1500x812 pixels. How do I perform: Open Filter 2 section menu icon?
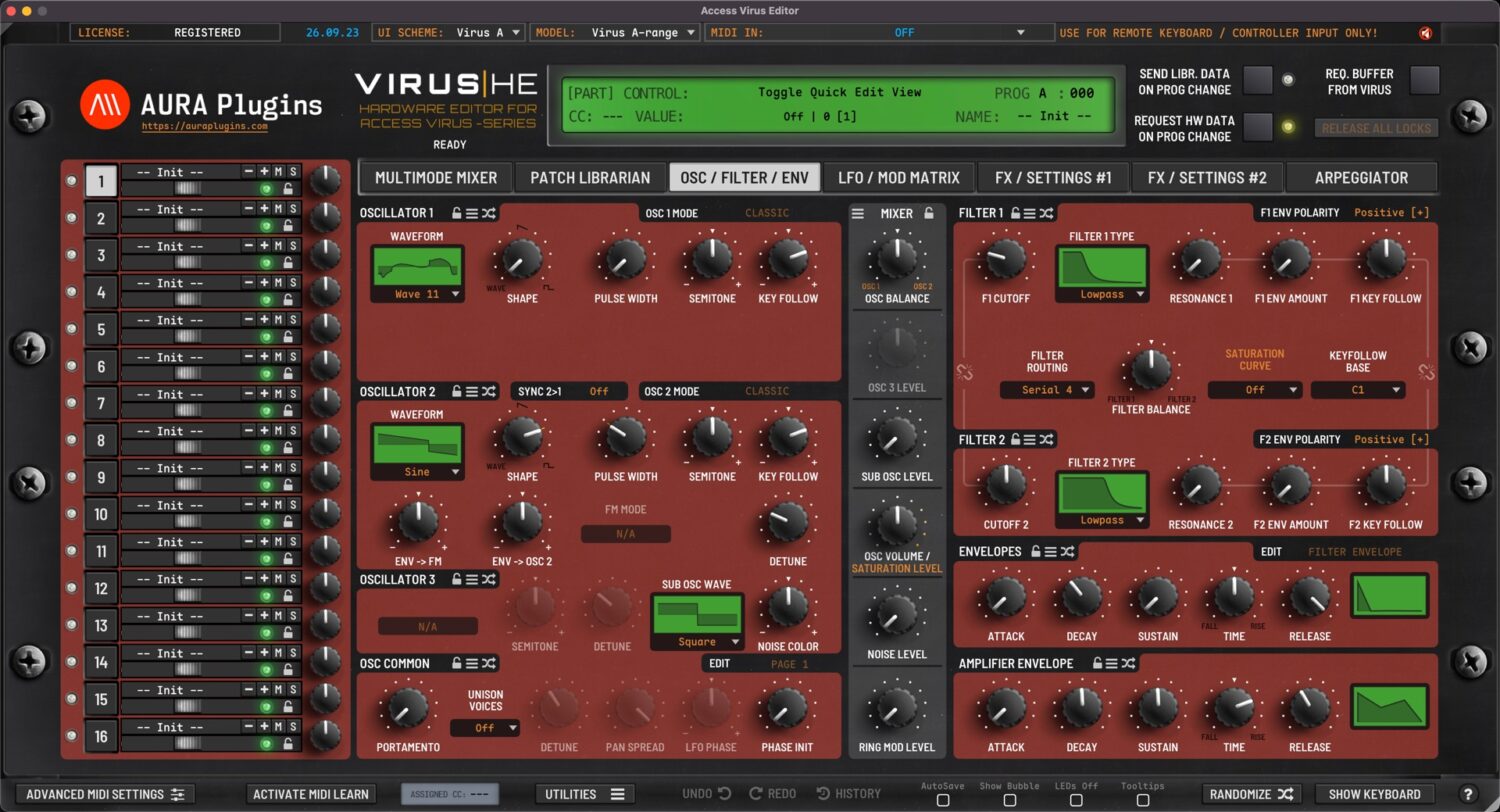click(x=1030, y=439)
